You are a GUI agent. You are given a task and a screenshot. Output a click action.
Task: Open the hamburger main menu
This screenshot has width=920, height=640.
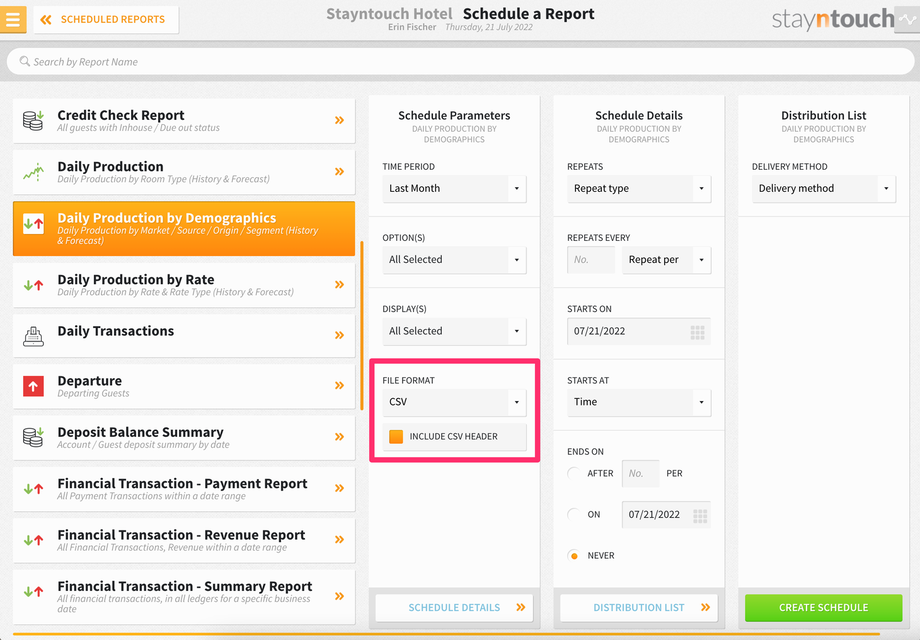12,19
